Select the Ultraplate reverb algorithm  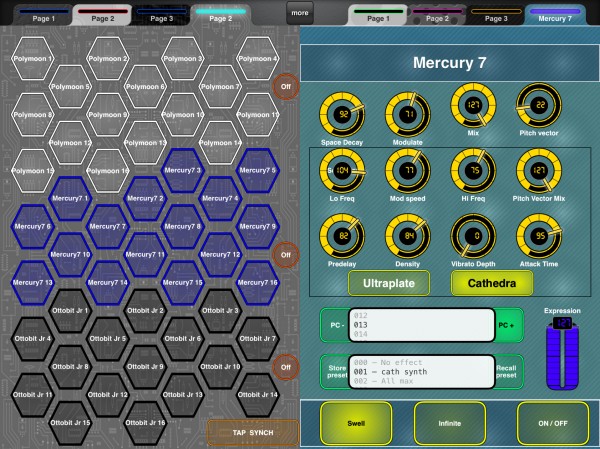point(389,283)
